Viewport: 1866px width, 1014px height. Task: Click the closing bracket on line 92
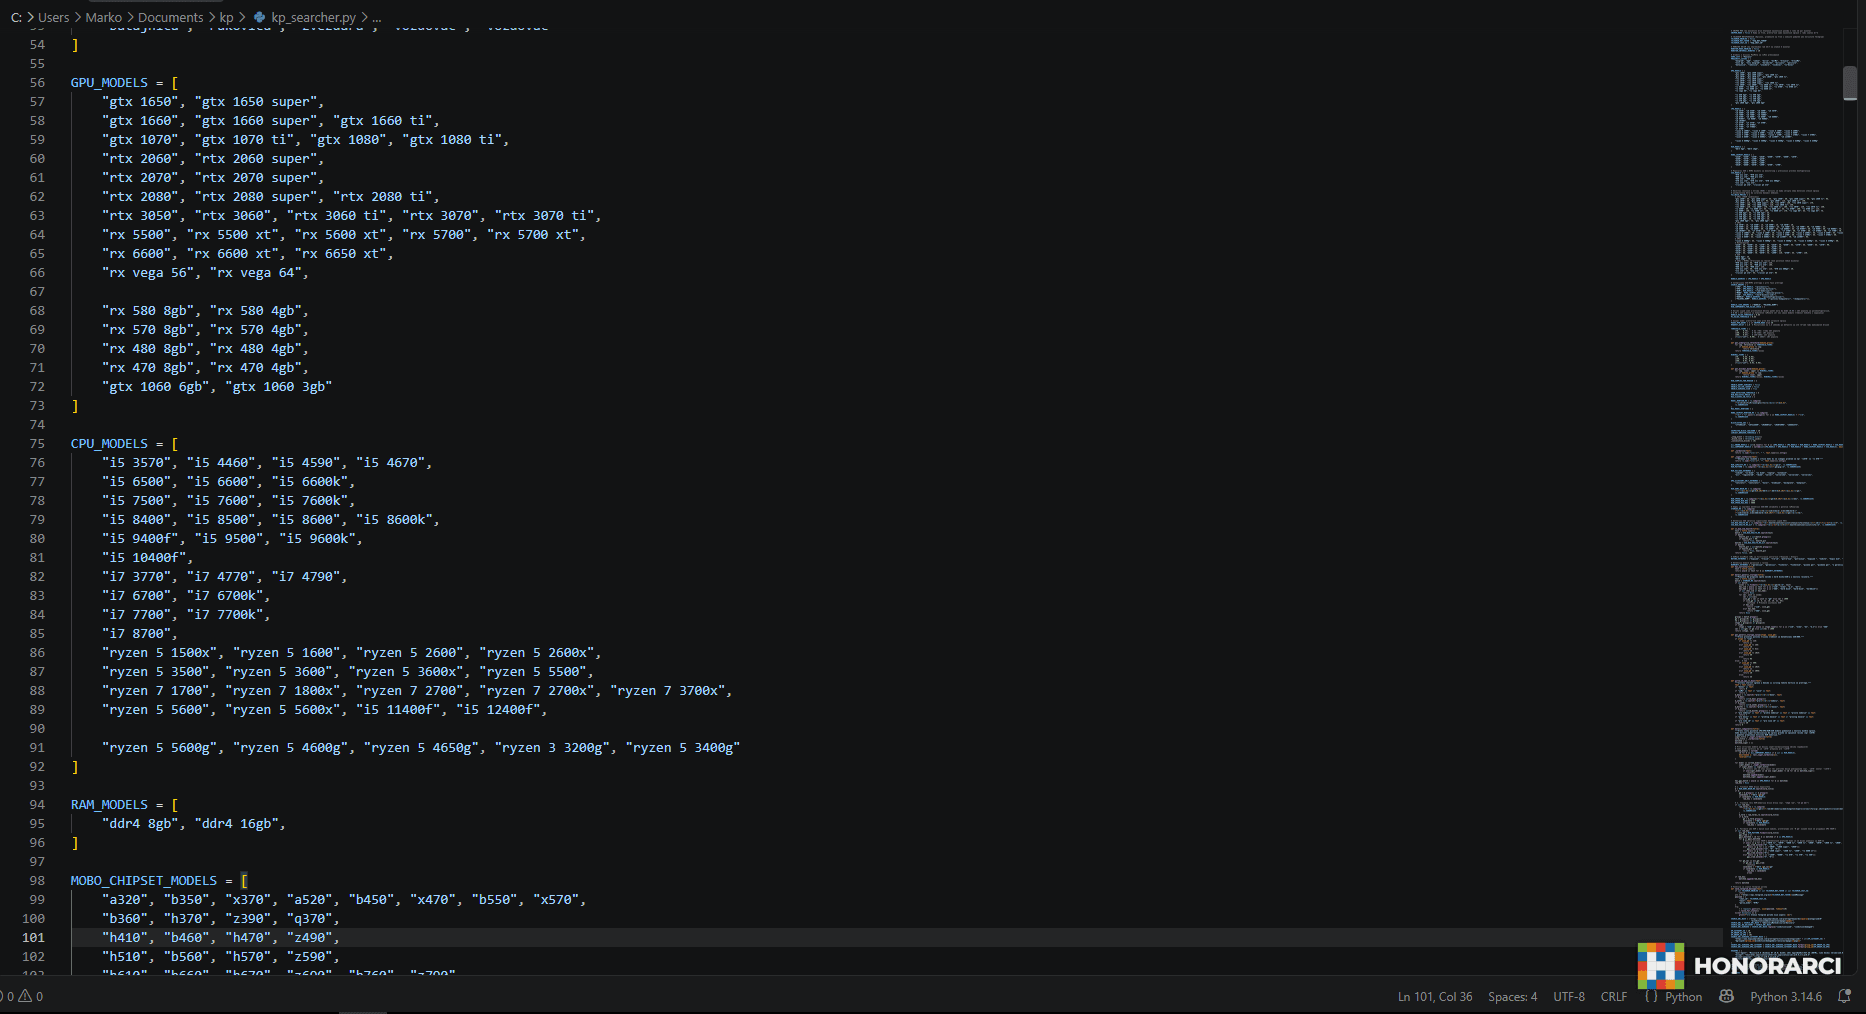point(74,766)
